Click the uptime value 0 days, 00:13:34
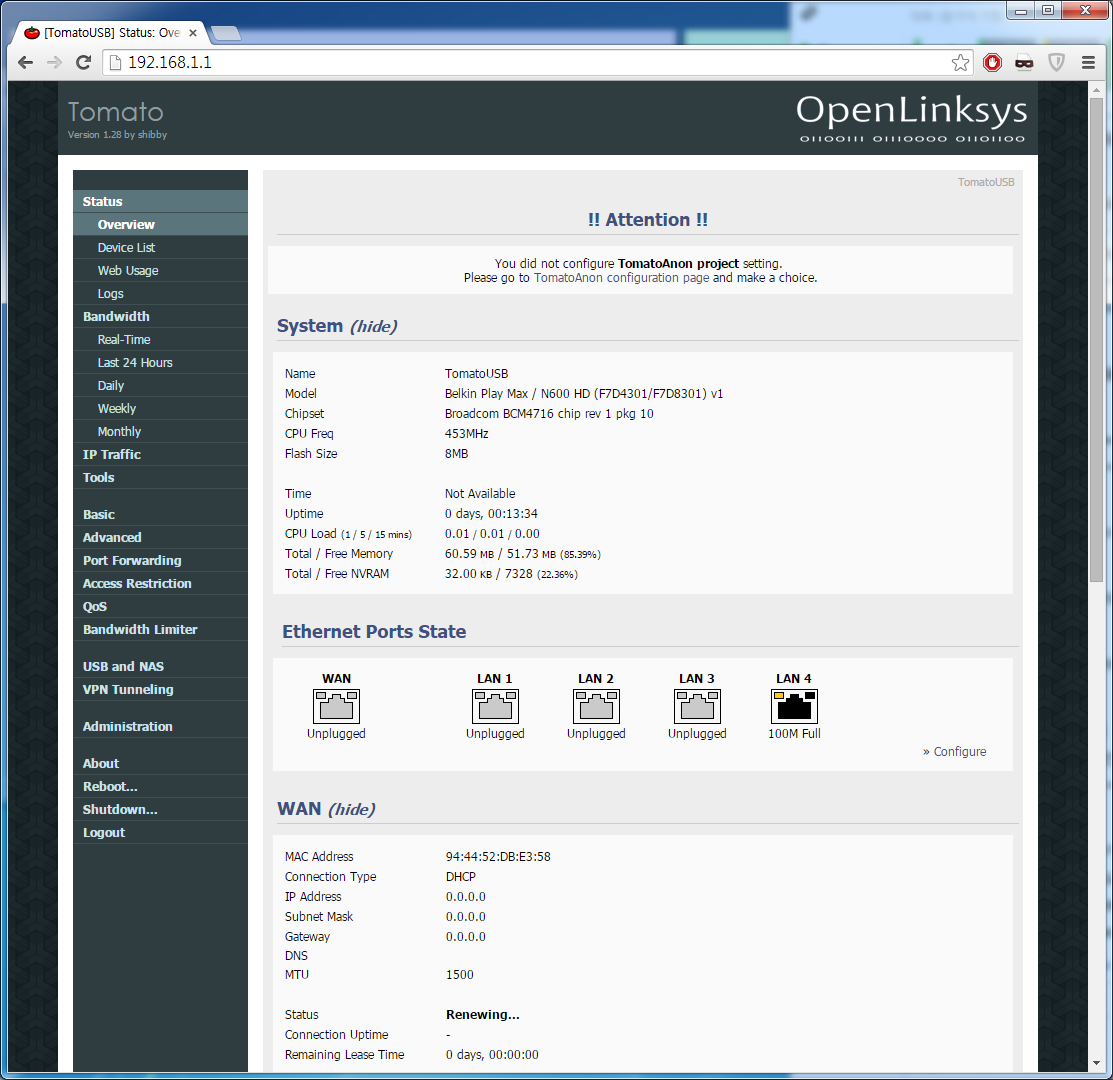This screenshot has width=1113, height=1080. (x=491, y=514)
